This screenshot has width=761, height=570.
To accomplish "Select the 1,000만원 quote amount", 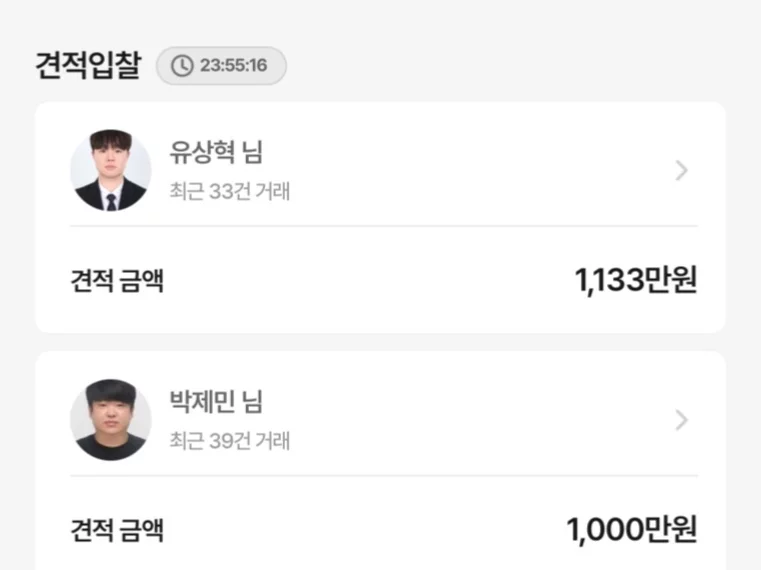I will [632, 530].
